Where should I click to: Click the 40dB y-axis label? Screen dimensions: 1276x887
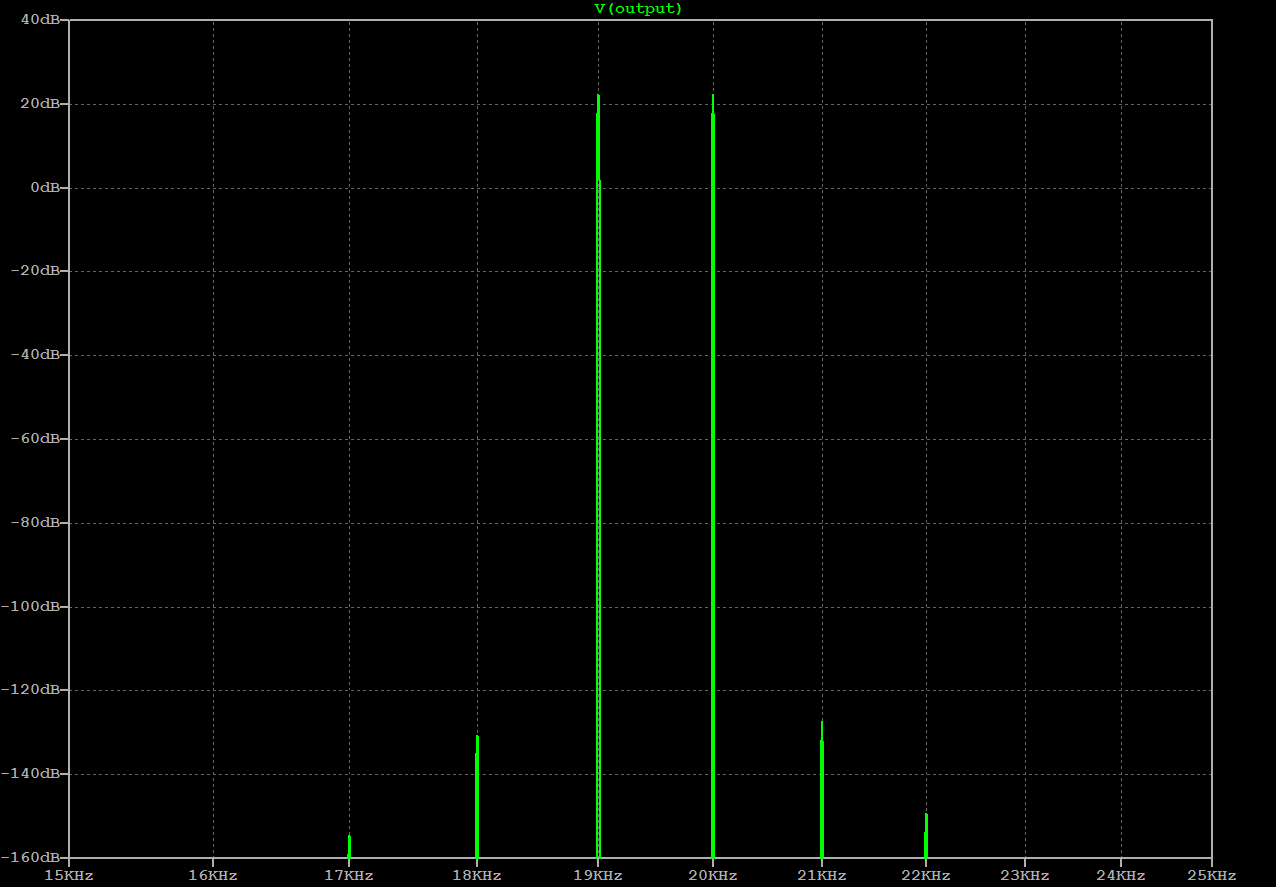[x=39, y=20]
